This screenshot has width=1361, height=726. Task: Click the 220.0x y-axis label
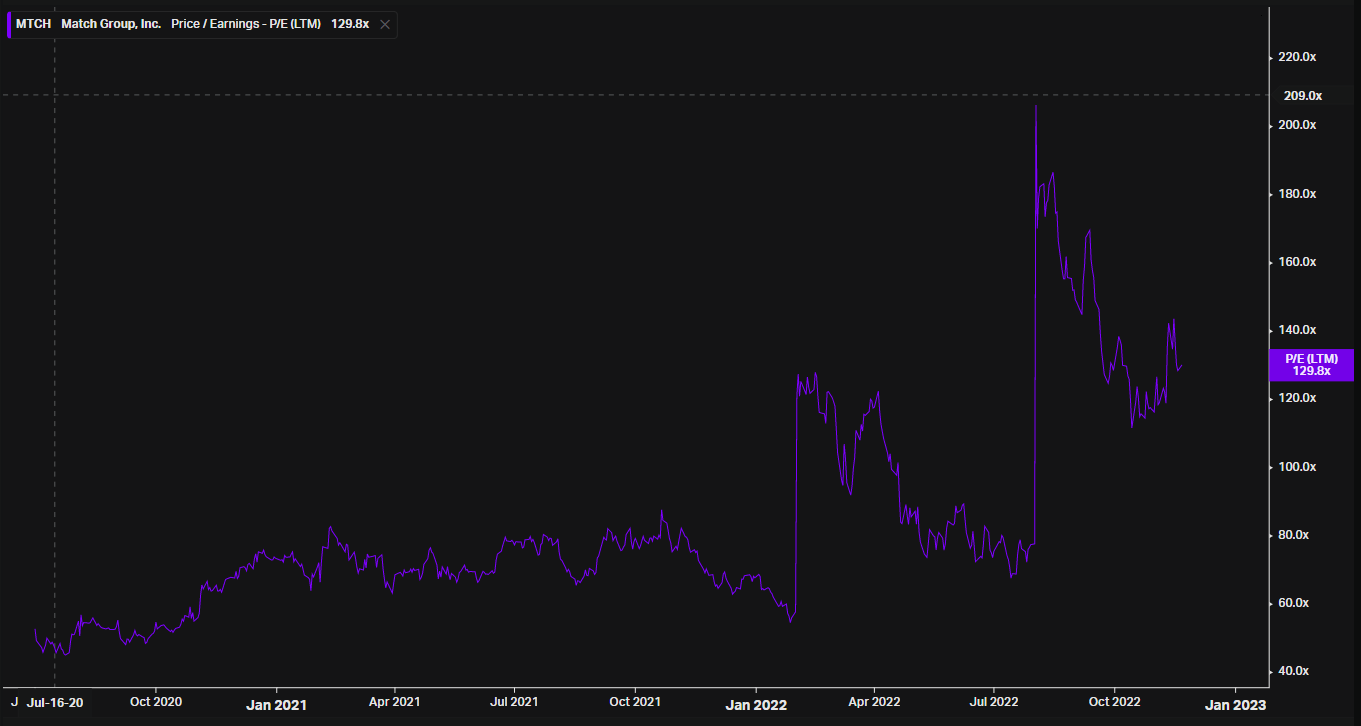click(x=1297, y=57)
